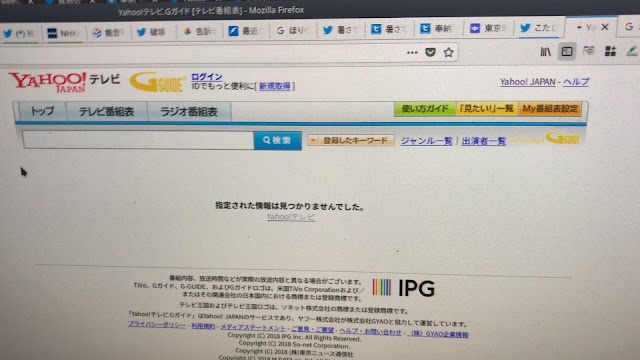Switch to the 最近 tab
640x360 pixels.
pos(246,31)
